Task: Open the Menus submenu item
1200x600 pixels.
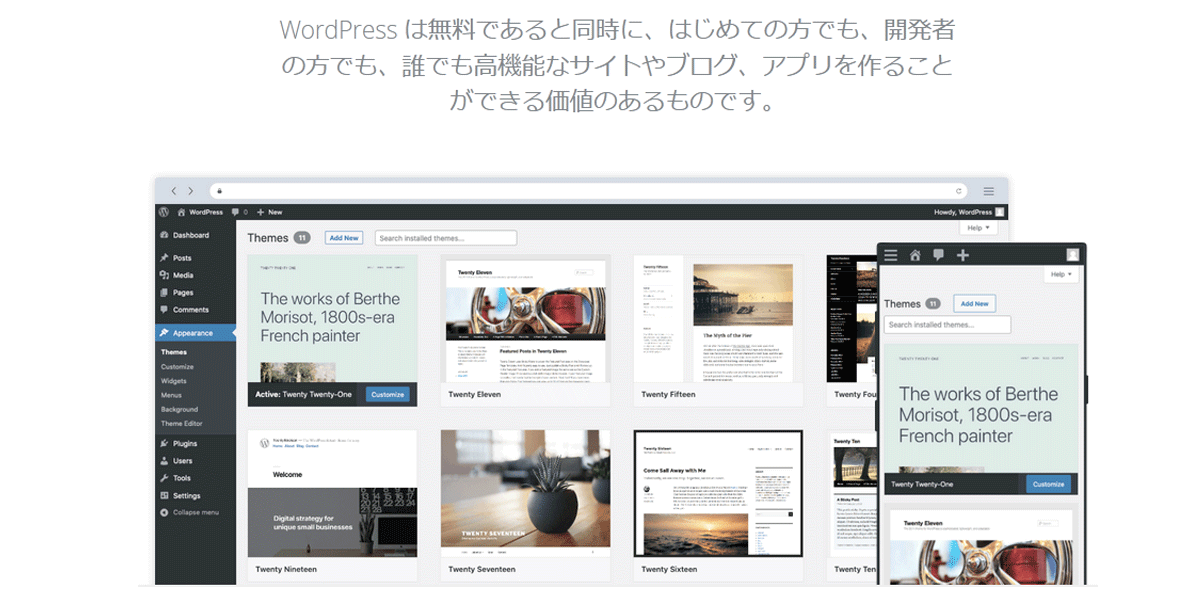Action: [171, 395]
